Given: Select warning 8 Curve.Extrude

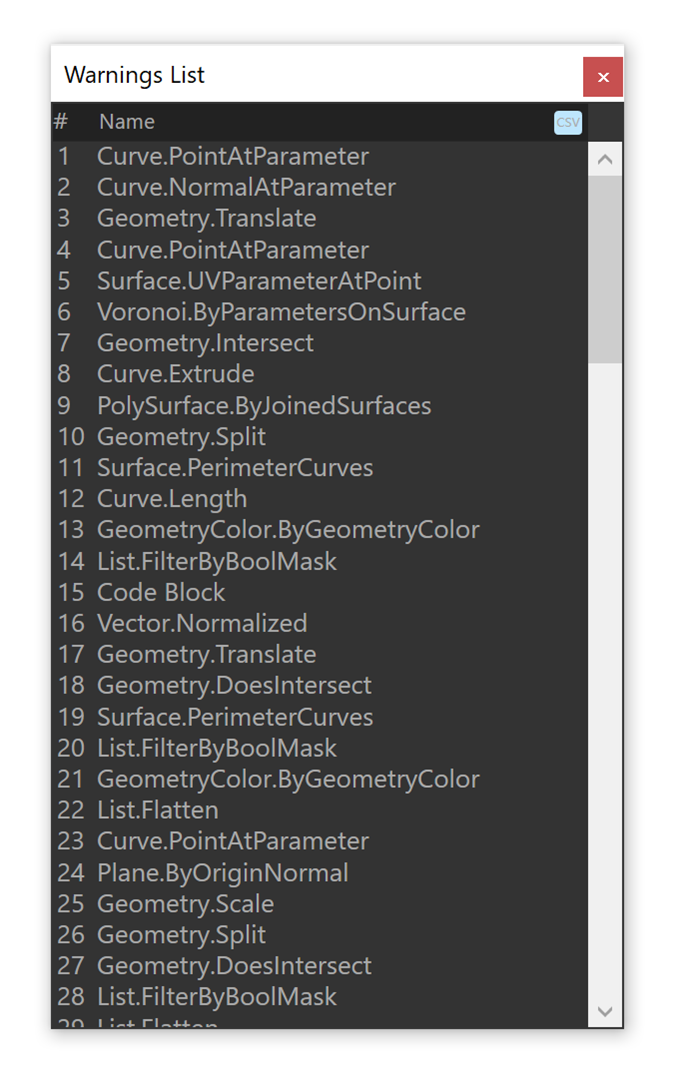Looking at the screenshot, I should pos(176,374).
